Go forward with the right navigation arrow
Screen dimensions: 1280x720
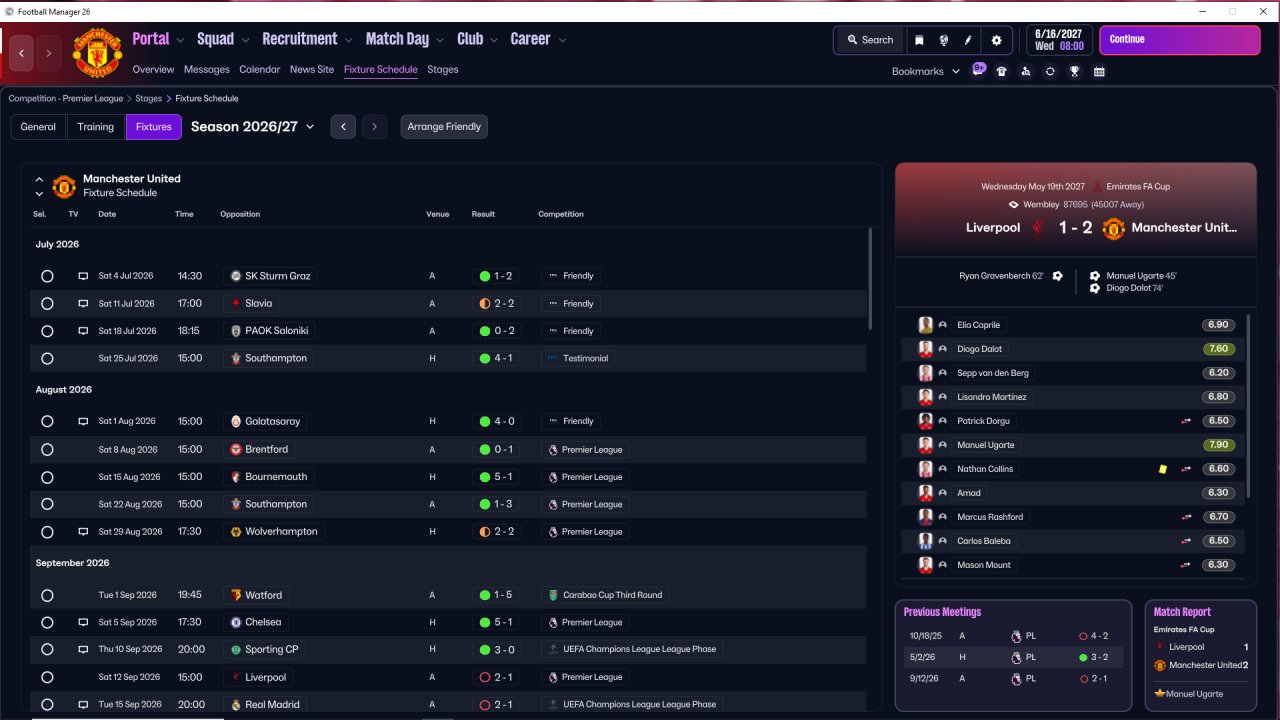coord(48,53)
